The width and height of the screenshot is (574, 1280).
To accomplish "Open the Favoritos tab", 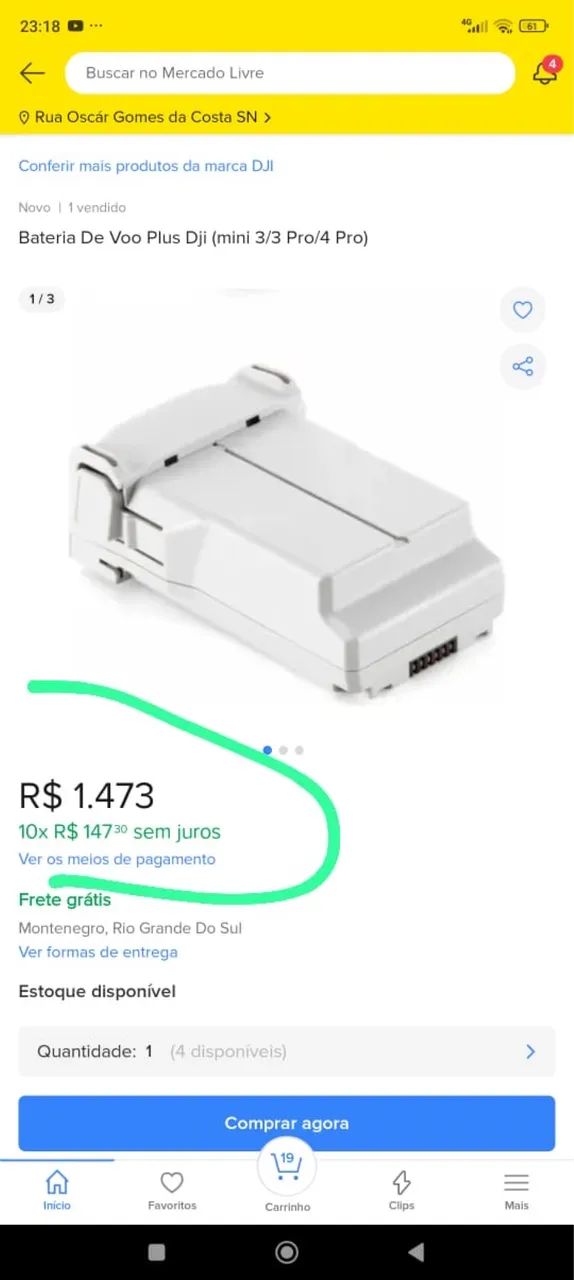I will pos(172,1189).
